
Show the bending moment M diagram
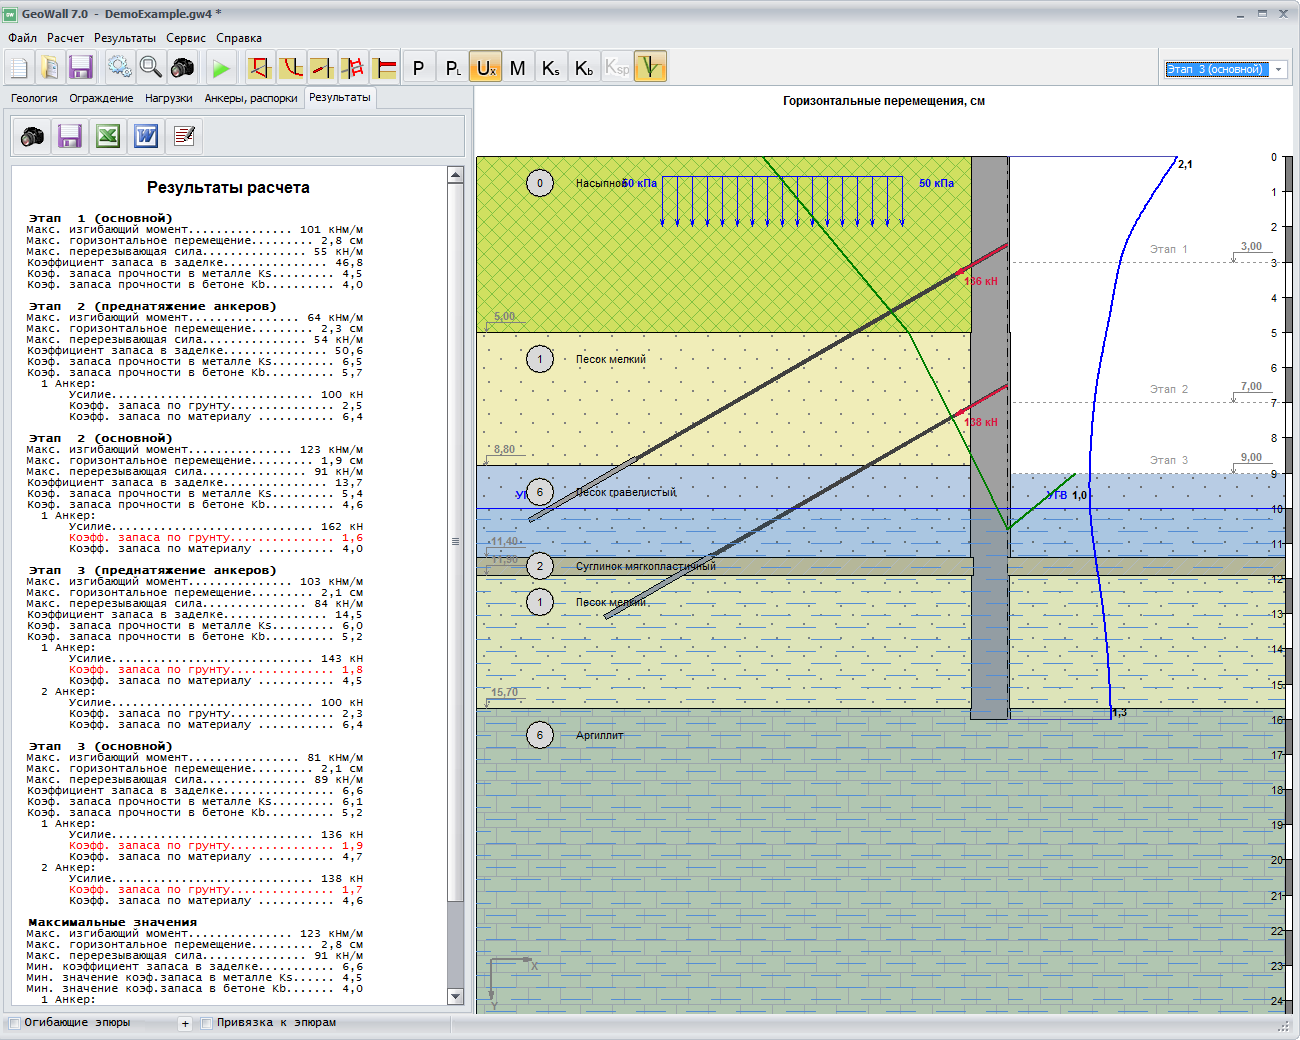pos(517,68)
